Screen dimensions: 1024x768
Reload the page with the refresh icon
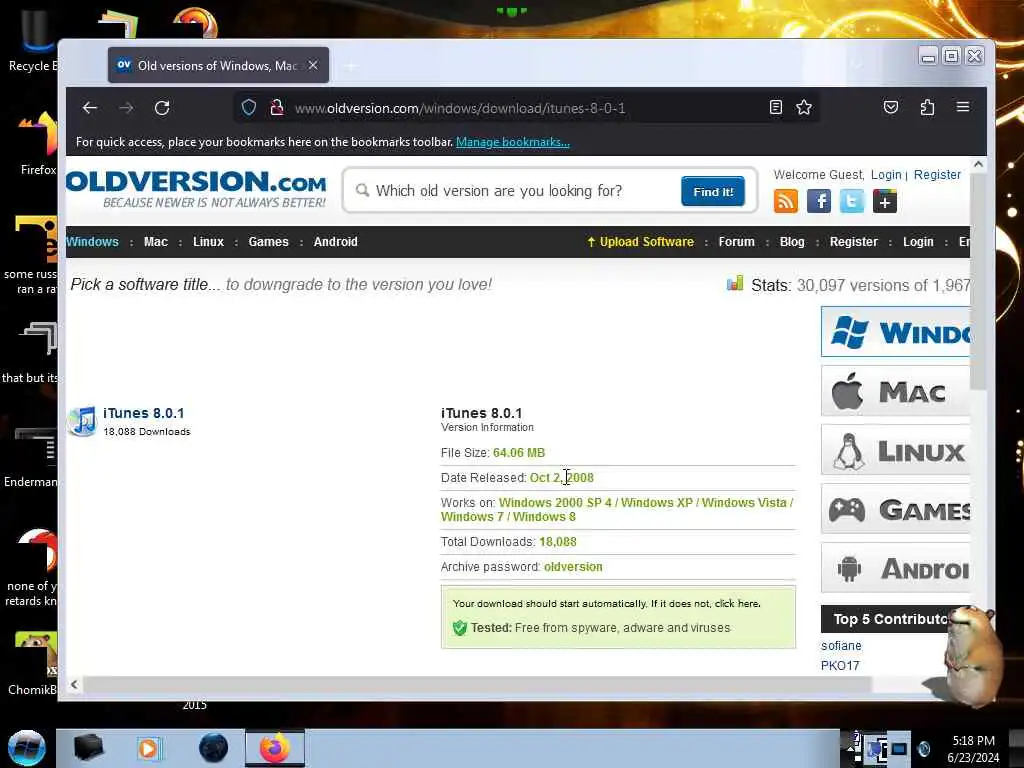(162, 108)
